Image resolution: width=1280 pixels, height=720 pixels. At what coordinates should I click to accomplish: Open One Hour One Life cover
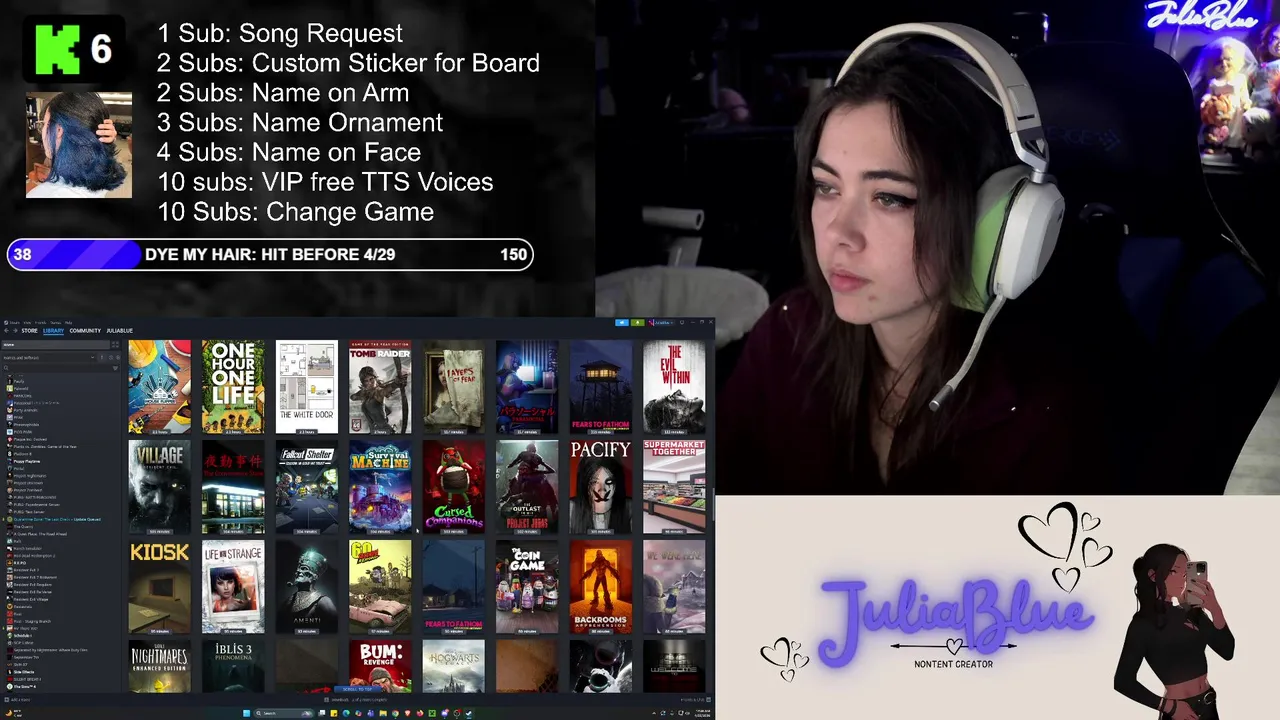233,387
